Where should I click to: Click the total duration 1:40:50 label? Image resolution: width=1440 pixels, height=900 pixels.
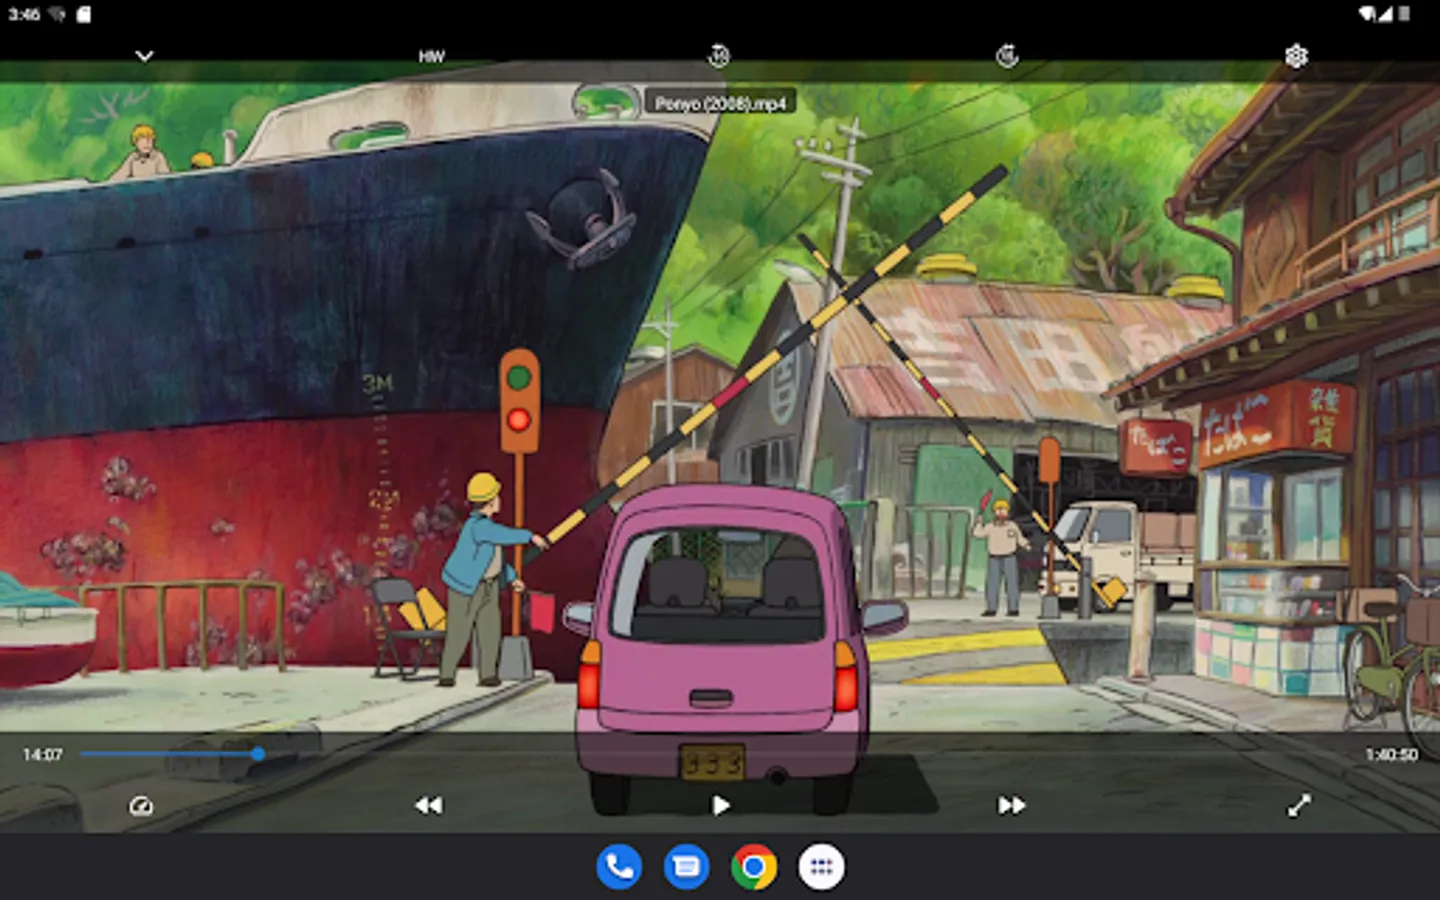[1392, 754]
